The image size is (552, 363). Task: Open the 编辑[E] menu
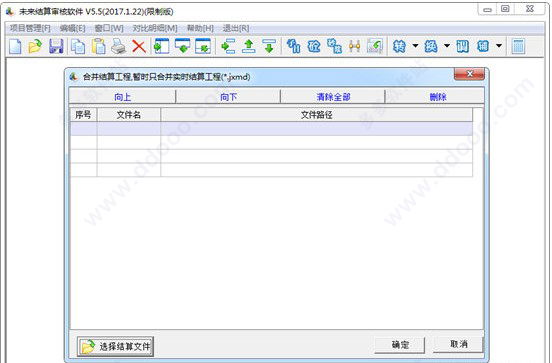(73, 28)
